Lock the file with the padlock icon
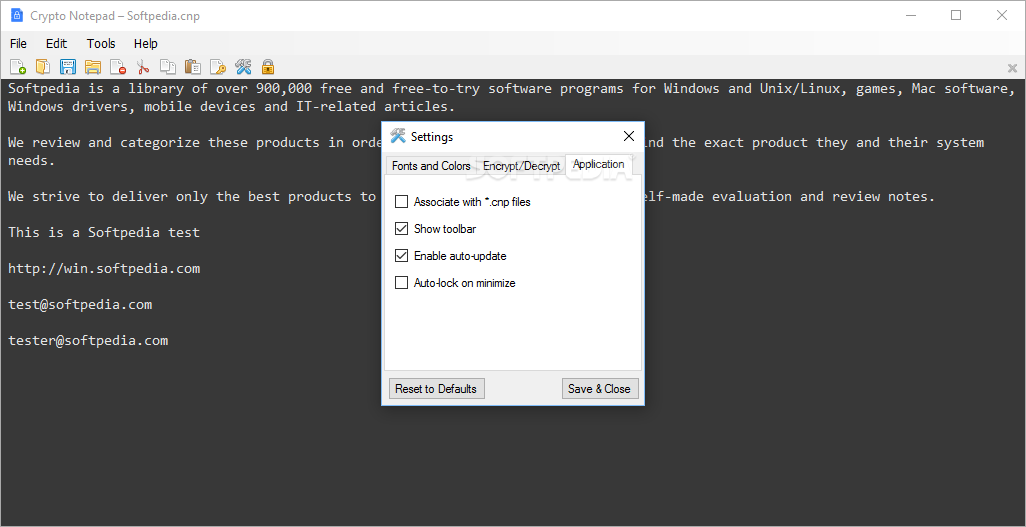The height and width of the screenshot is (527, 1026). tap(268, 67)
